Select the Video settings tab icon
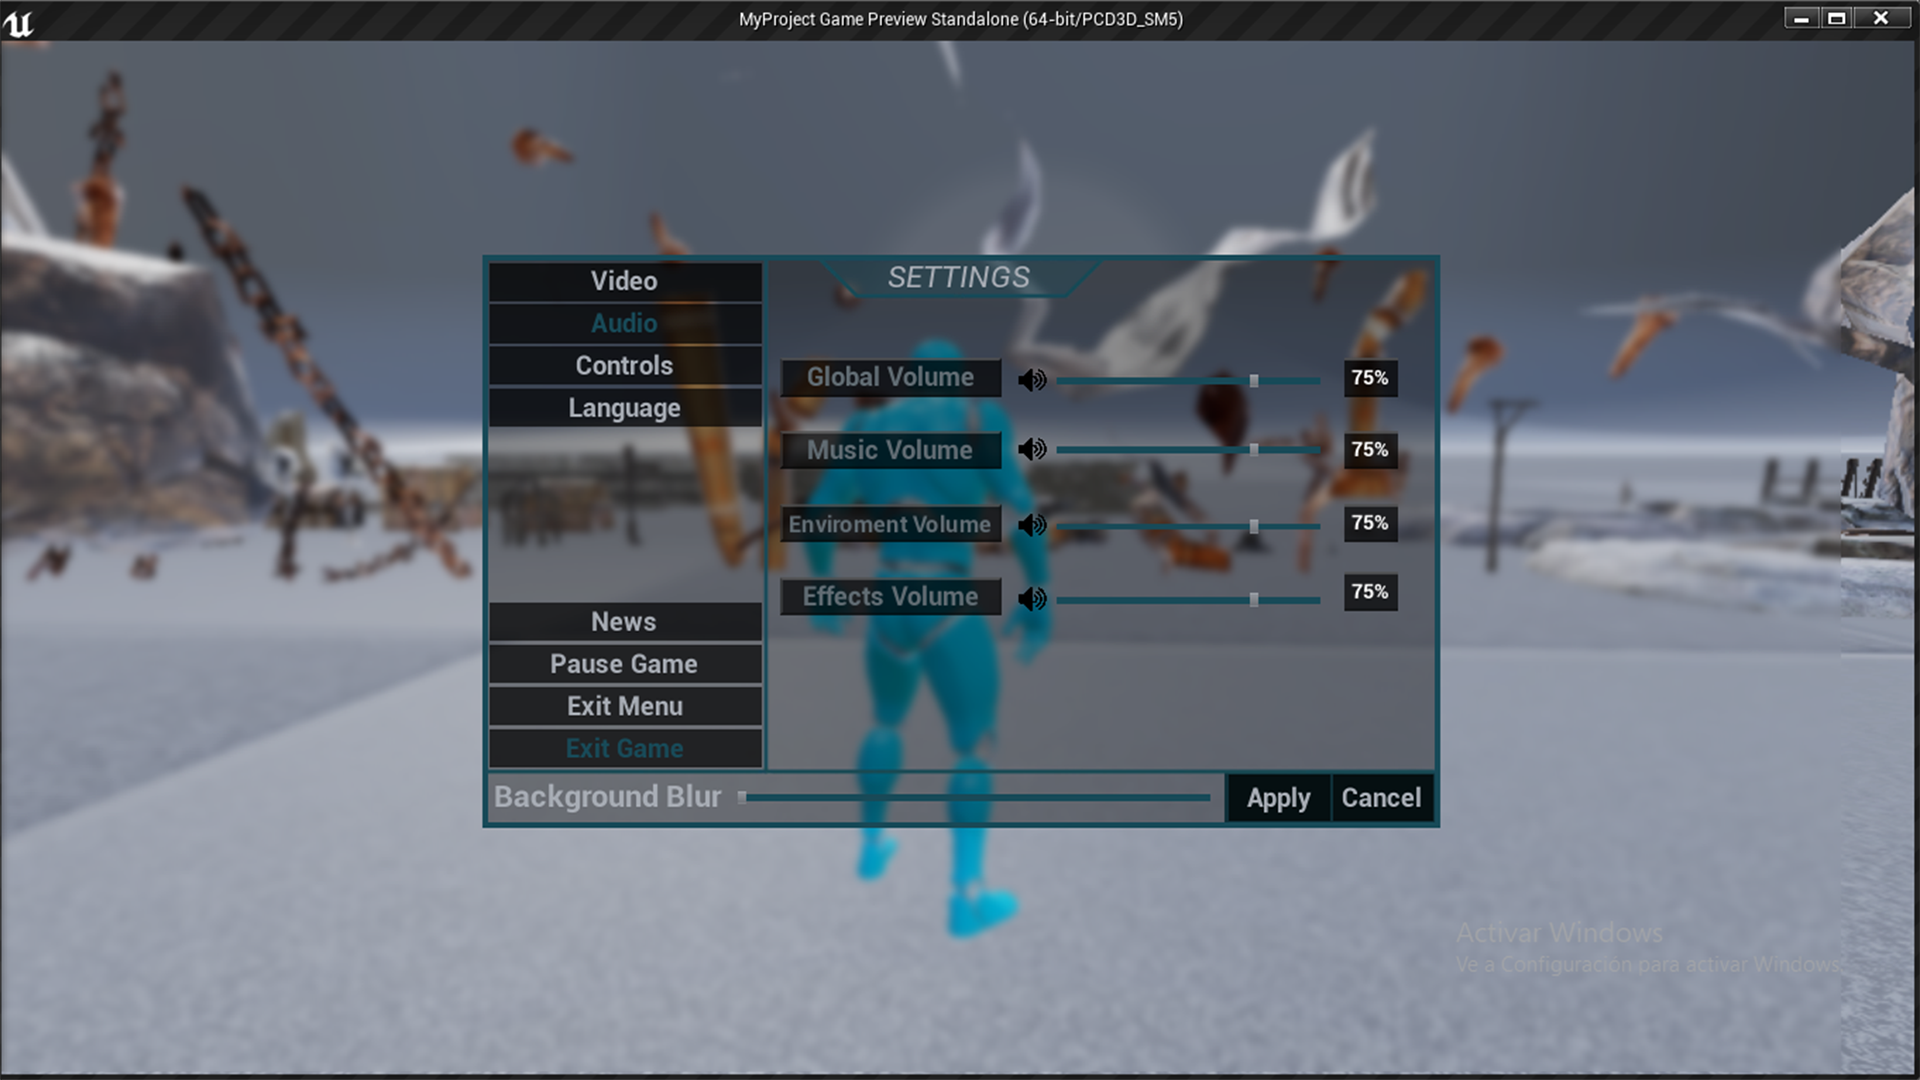This screenshot has height=1080, width=1920. 624,280
